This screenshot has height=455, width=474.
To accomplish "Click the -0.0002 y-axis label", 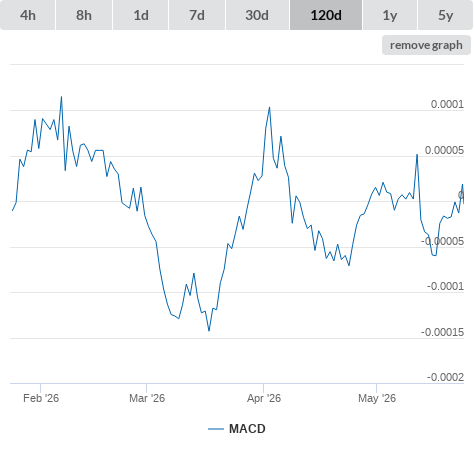I will click(x=445, y=377).
